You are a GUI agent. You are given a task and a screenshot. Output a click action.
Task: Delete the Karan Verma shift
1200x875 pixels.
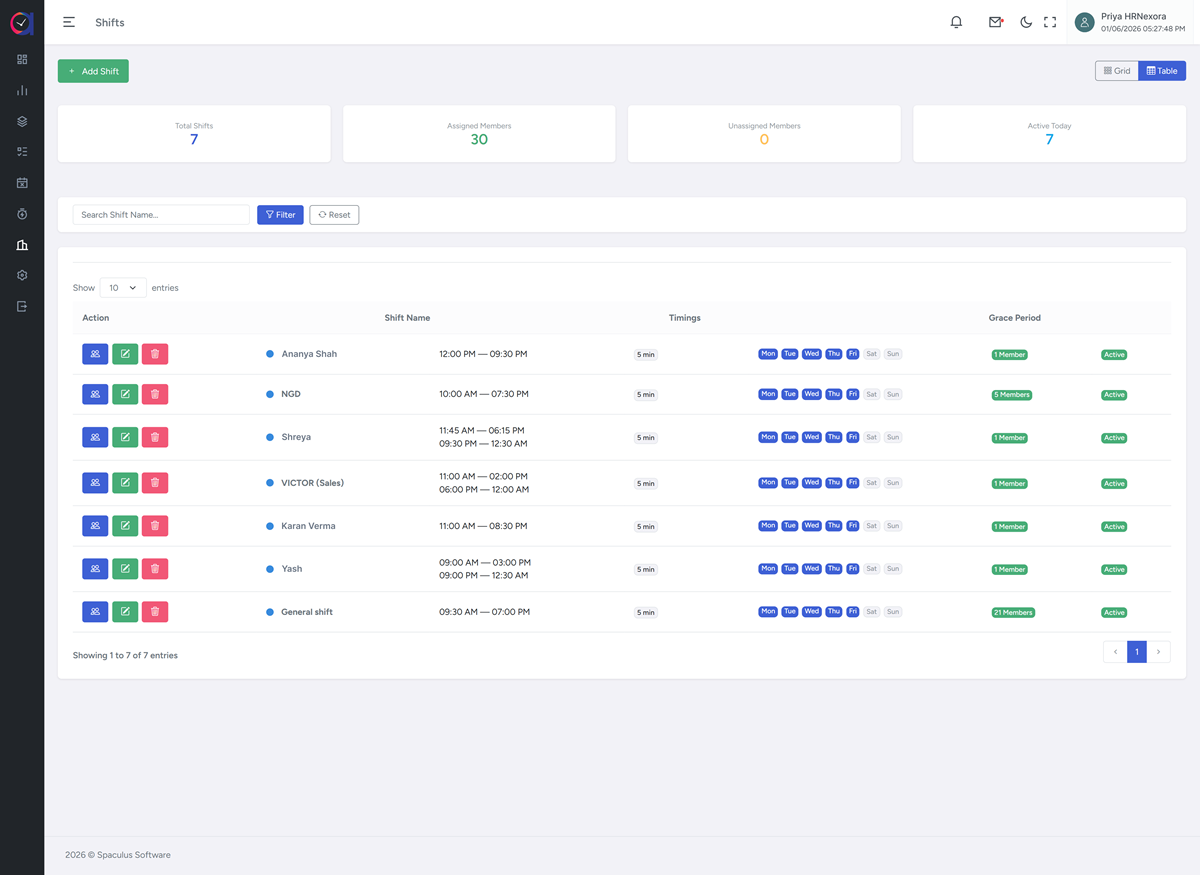point(155,526)
